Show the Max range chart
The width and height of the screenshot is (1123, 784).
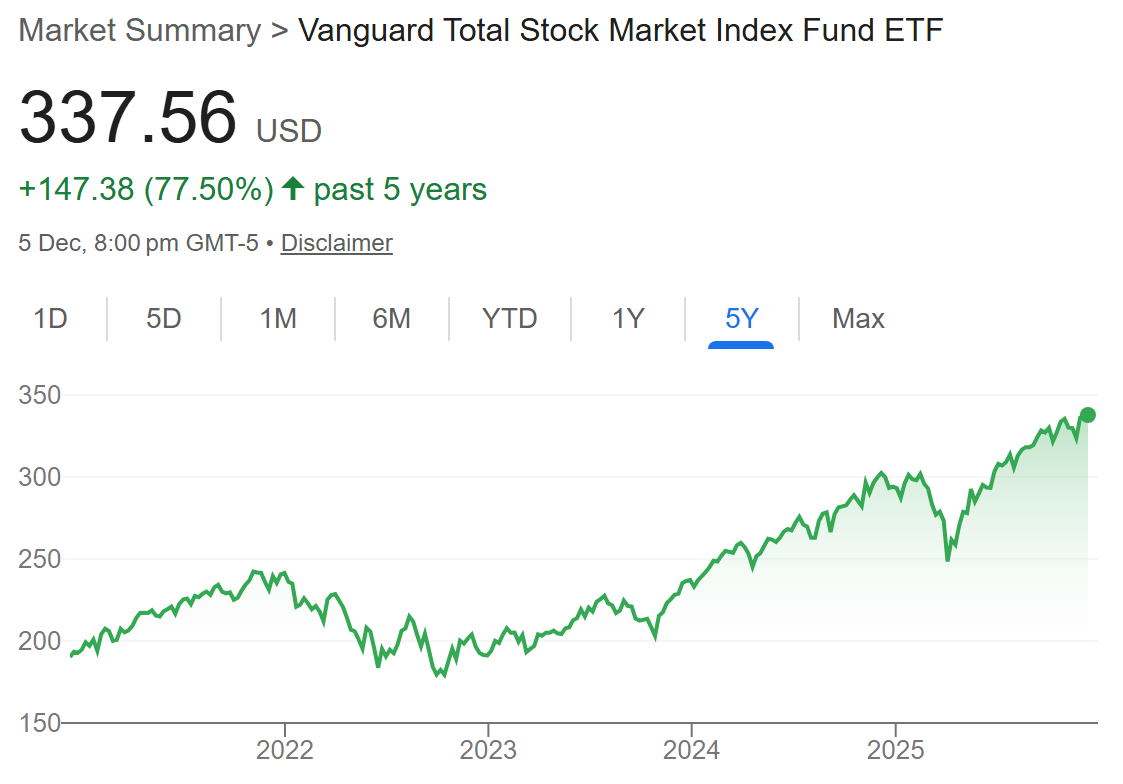[858, 319]
